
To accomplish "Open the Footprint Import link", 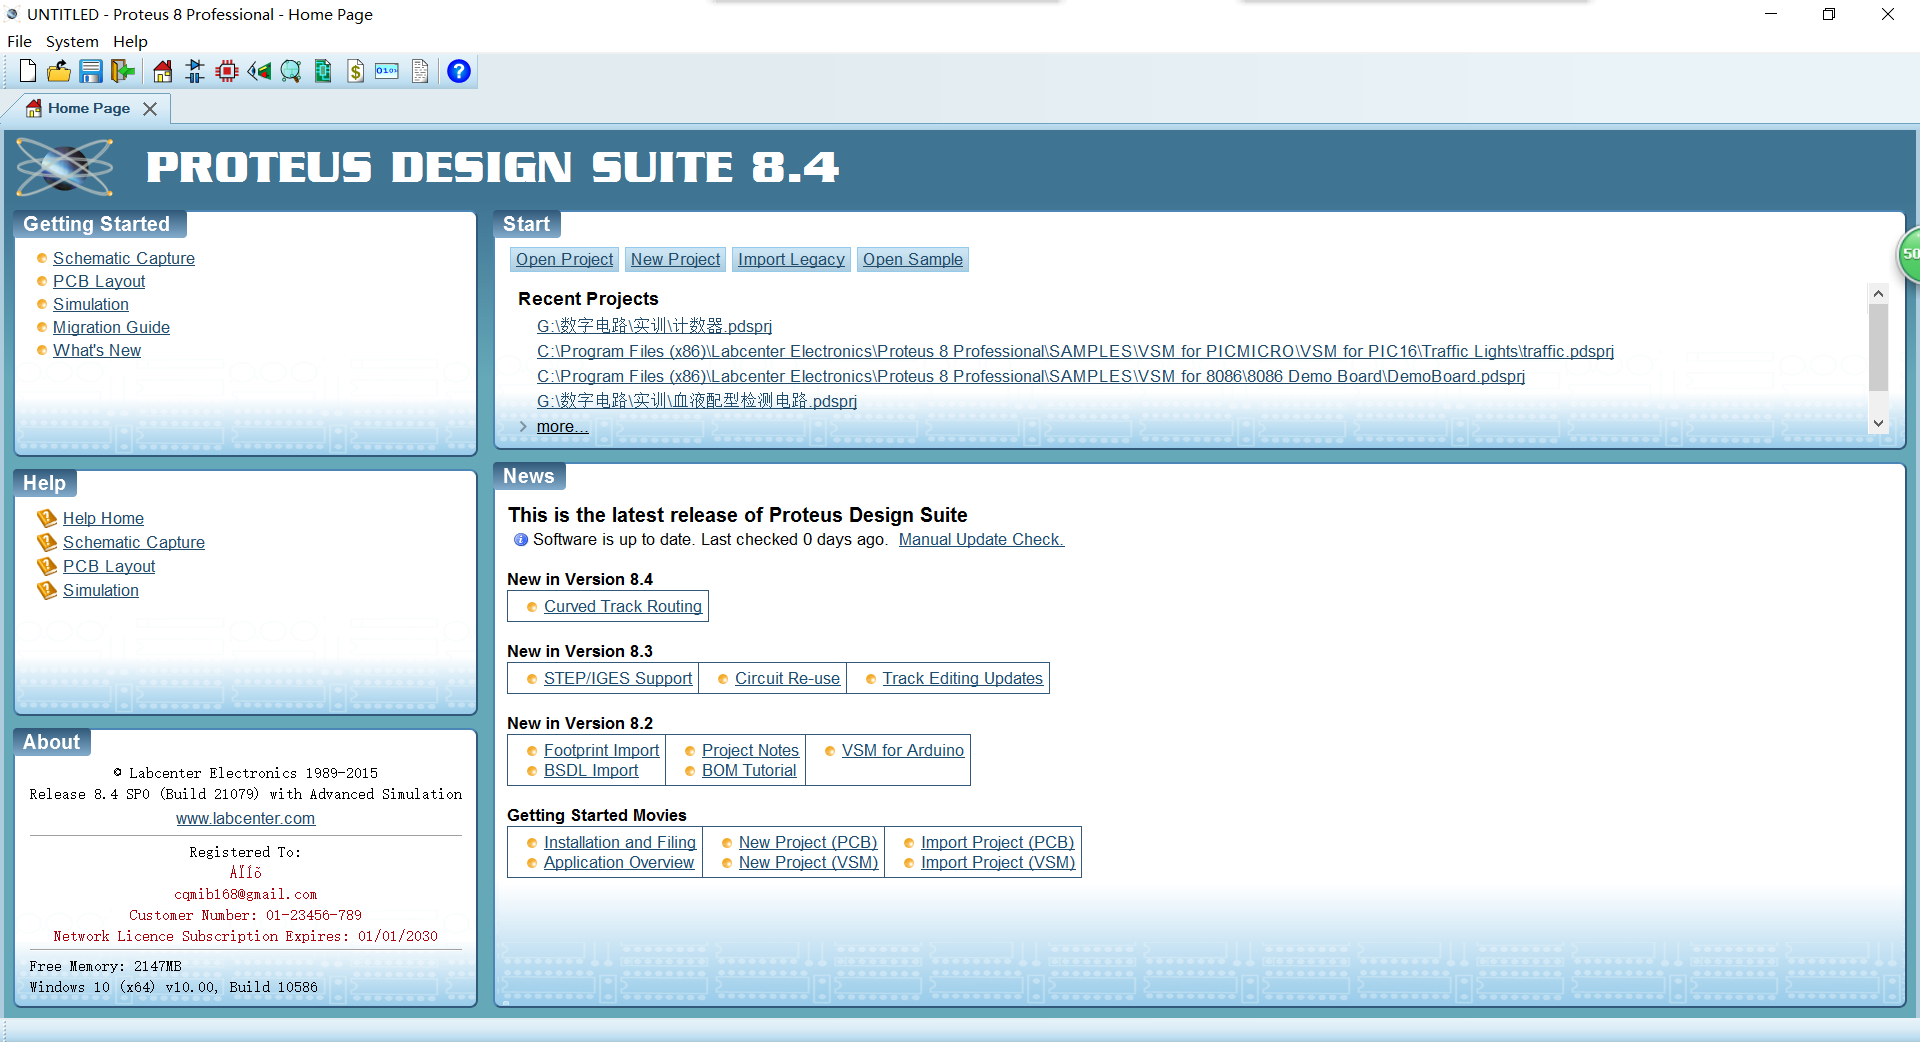I will (601, 750).
